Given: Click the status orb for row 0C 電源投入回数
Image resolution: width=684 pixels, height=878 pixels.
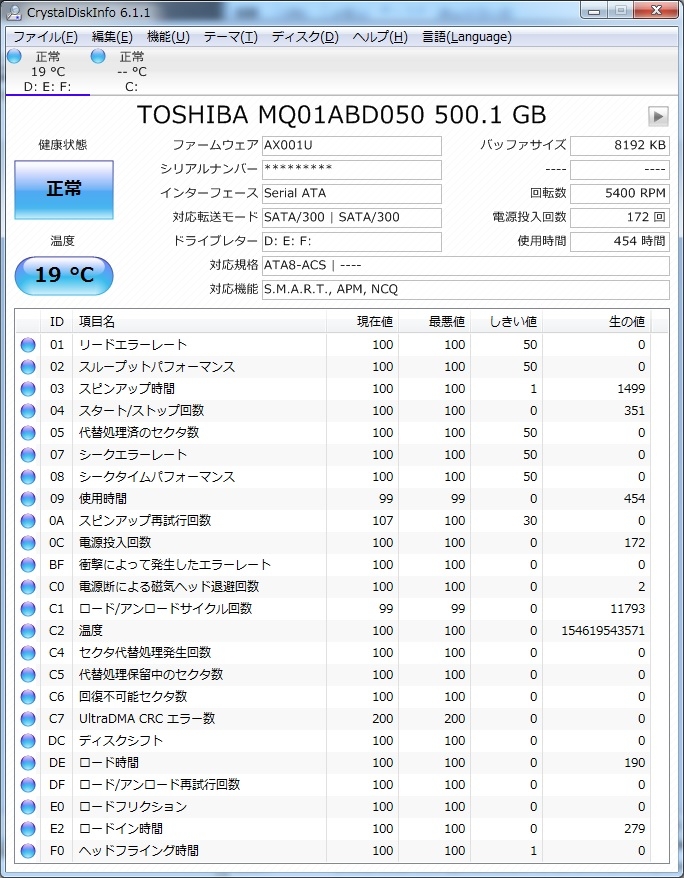Looking at the screenshot, I should [x=28, y=543].
